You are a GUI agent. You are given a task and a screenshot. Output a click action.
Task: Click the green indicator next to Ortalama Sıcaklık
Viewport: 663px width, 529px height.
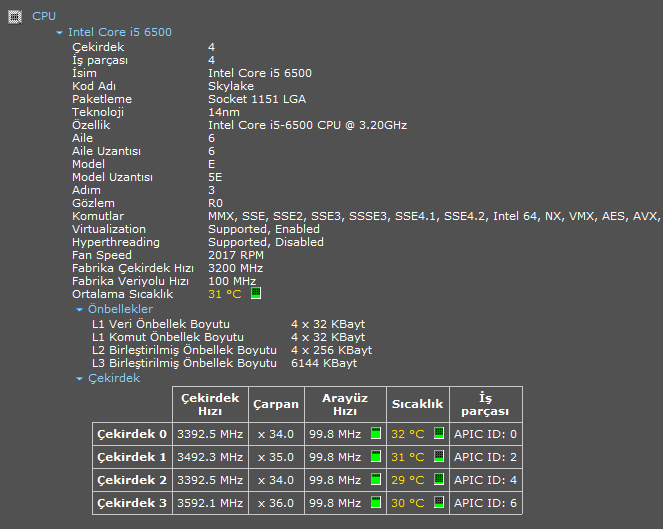[255, 294]
